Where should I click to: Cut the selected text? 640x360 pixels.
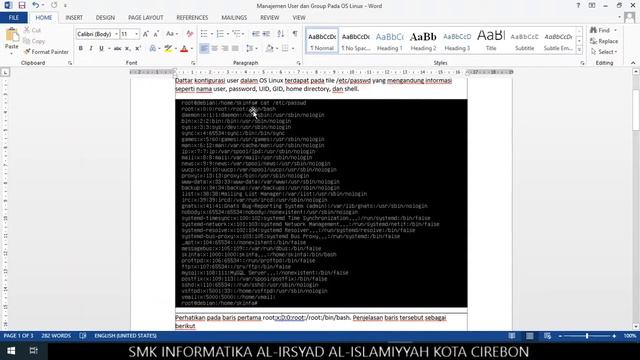(32, 30)
